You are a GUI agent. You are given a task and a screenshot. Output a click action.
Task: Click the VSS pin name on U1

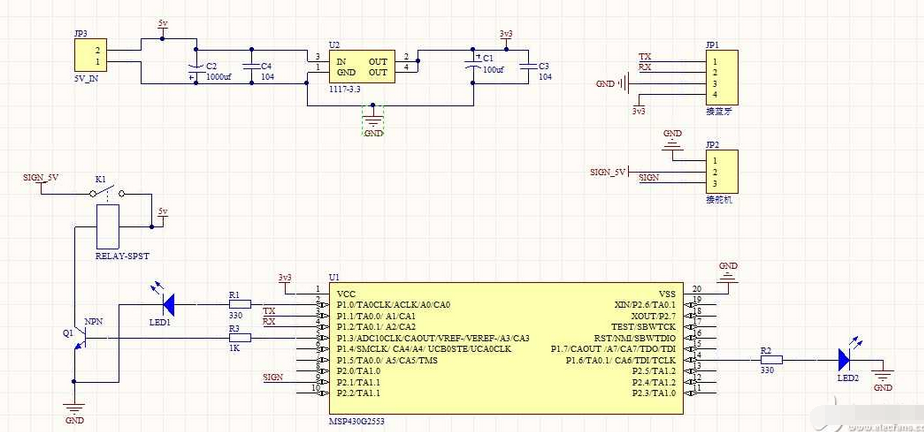(667, 294)
